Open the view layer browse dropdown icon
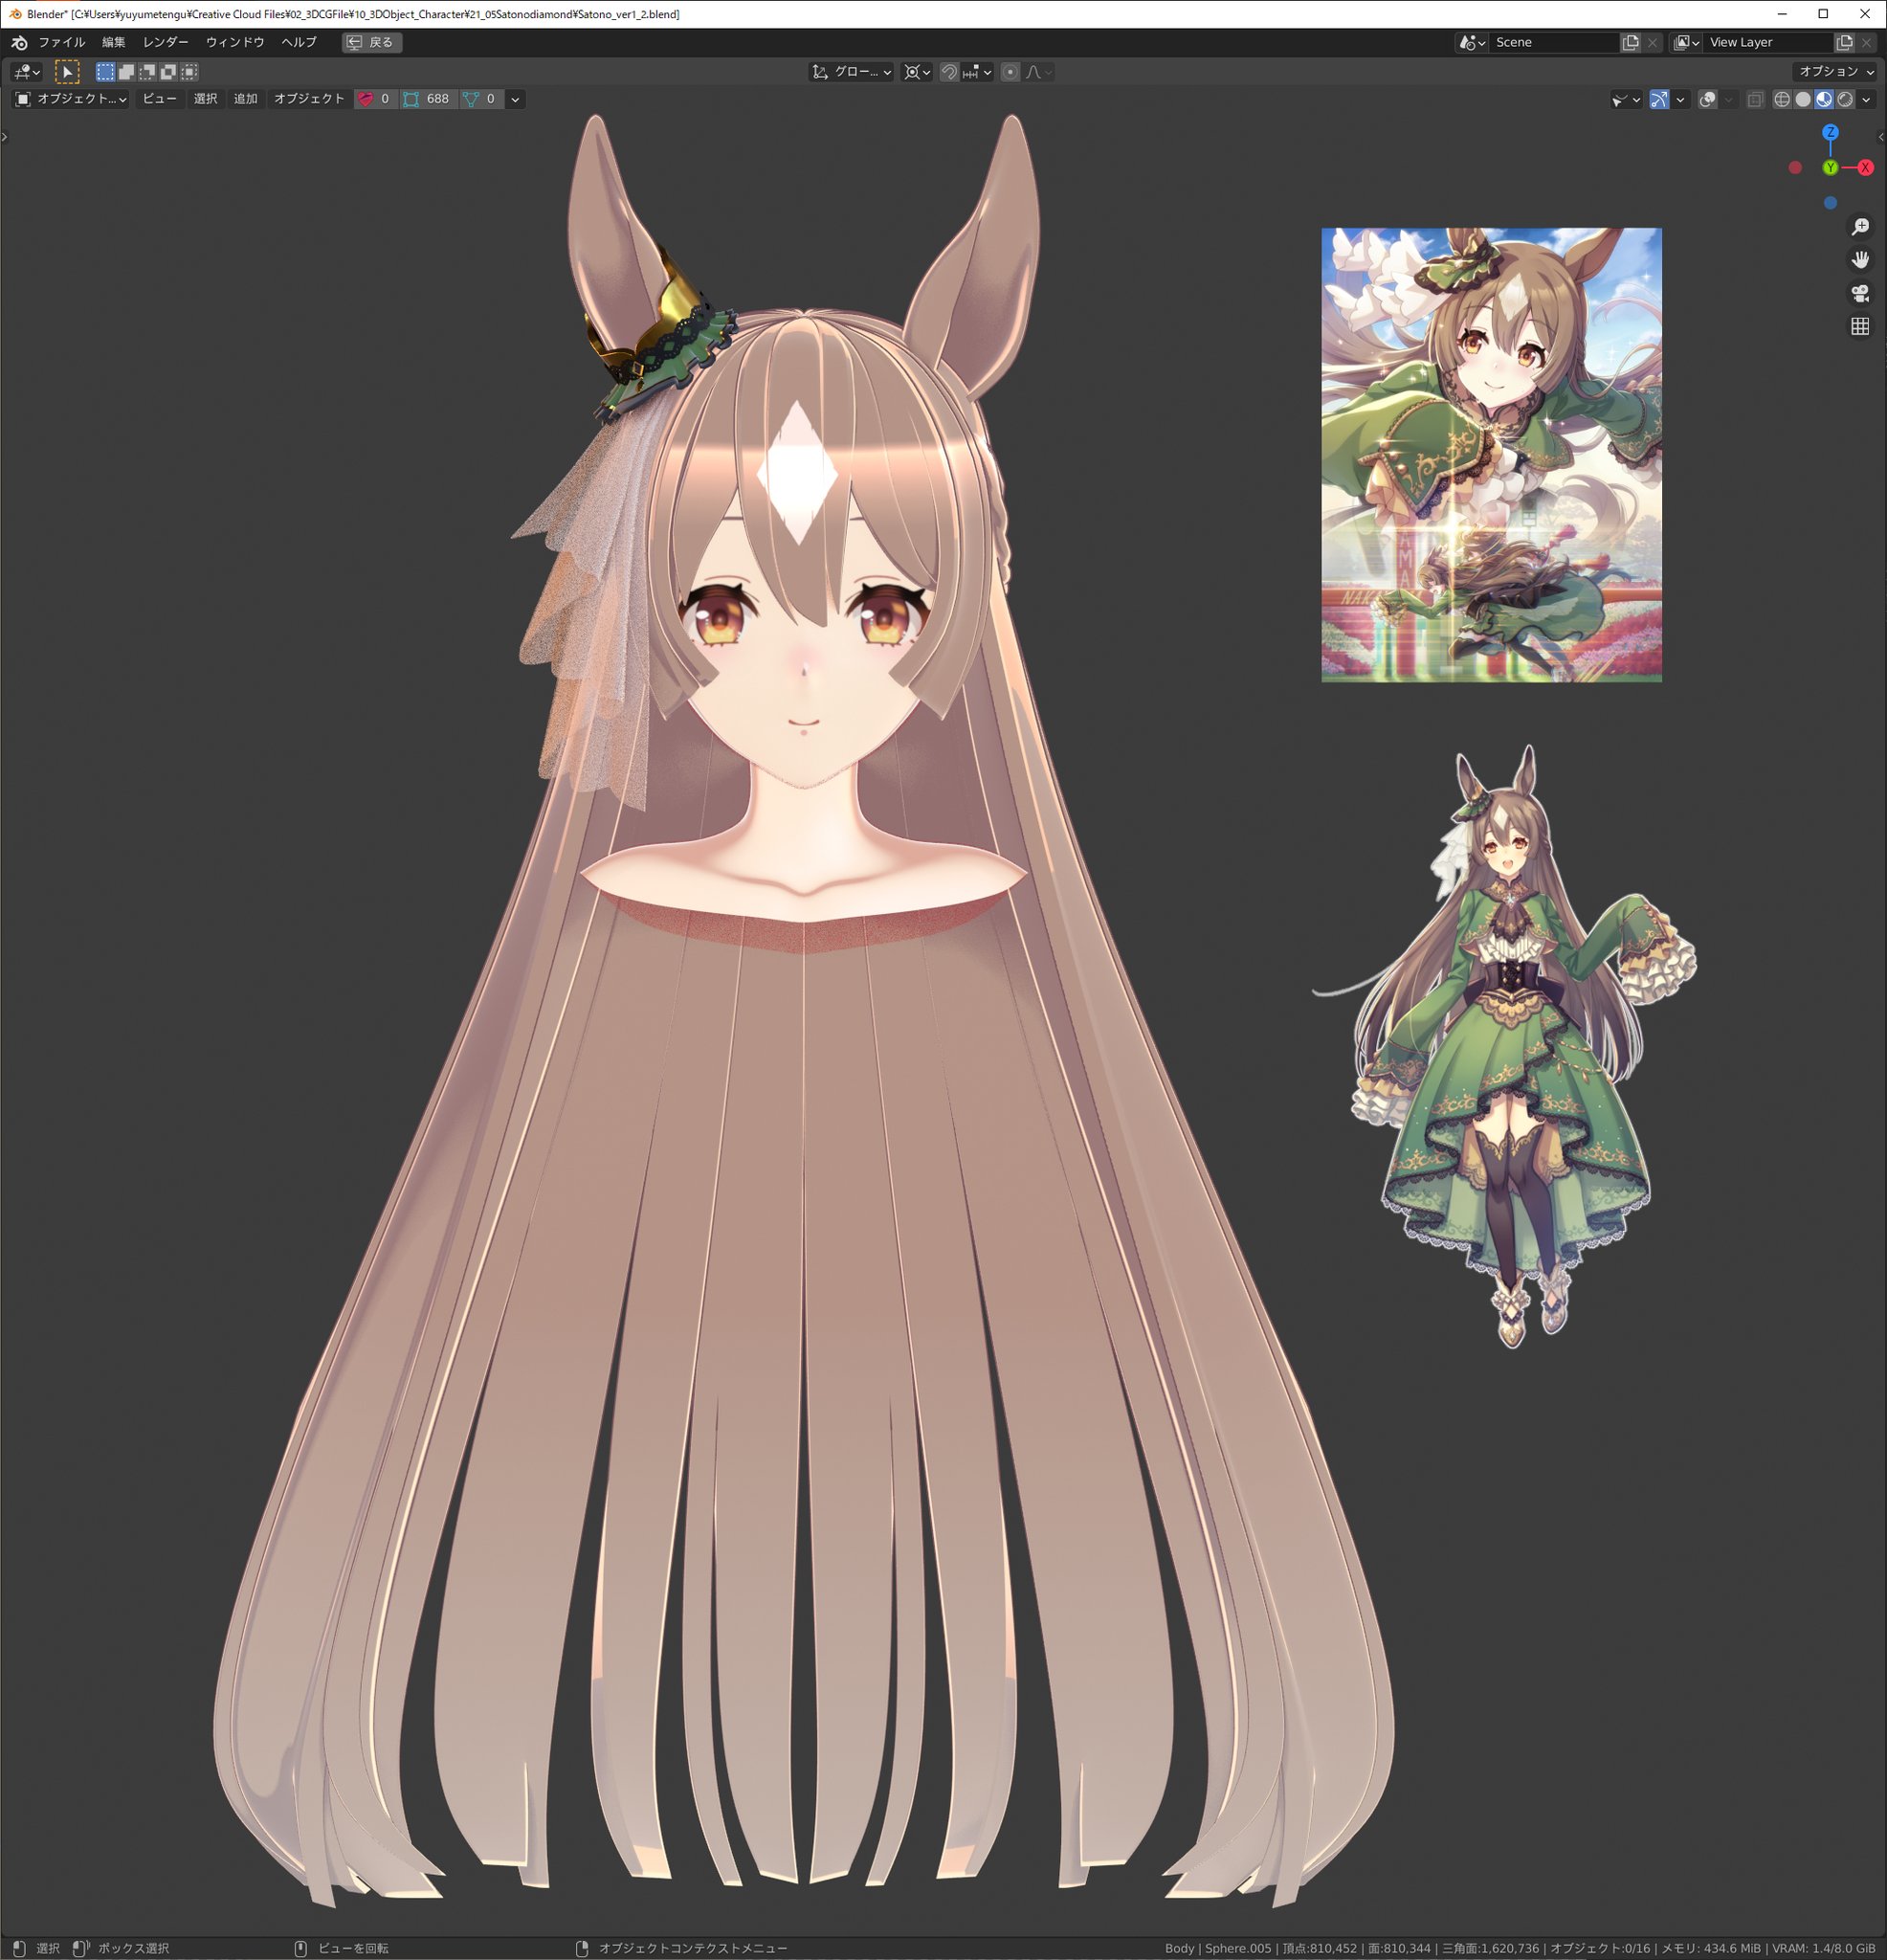The image size is (1887, 1960). click(1687, 42)
